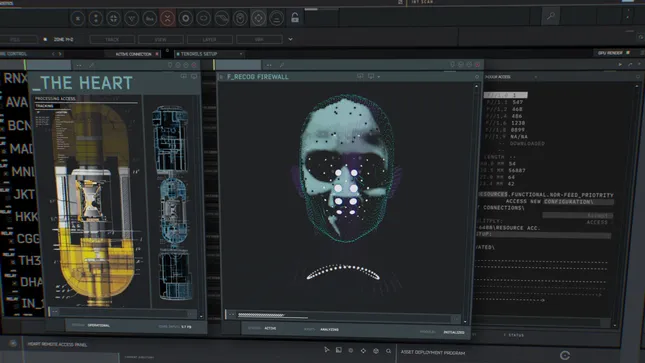Toggle the GPU RENDER switch

click(x=628, y=53)
